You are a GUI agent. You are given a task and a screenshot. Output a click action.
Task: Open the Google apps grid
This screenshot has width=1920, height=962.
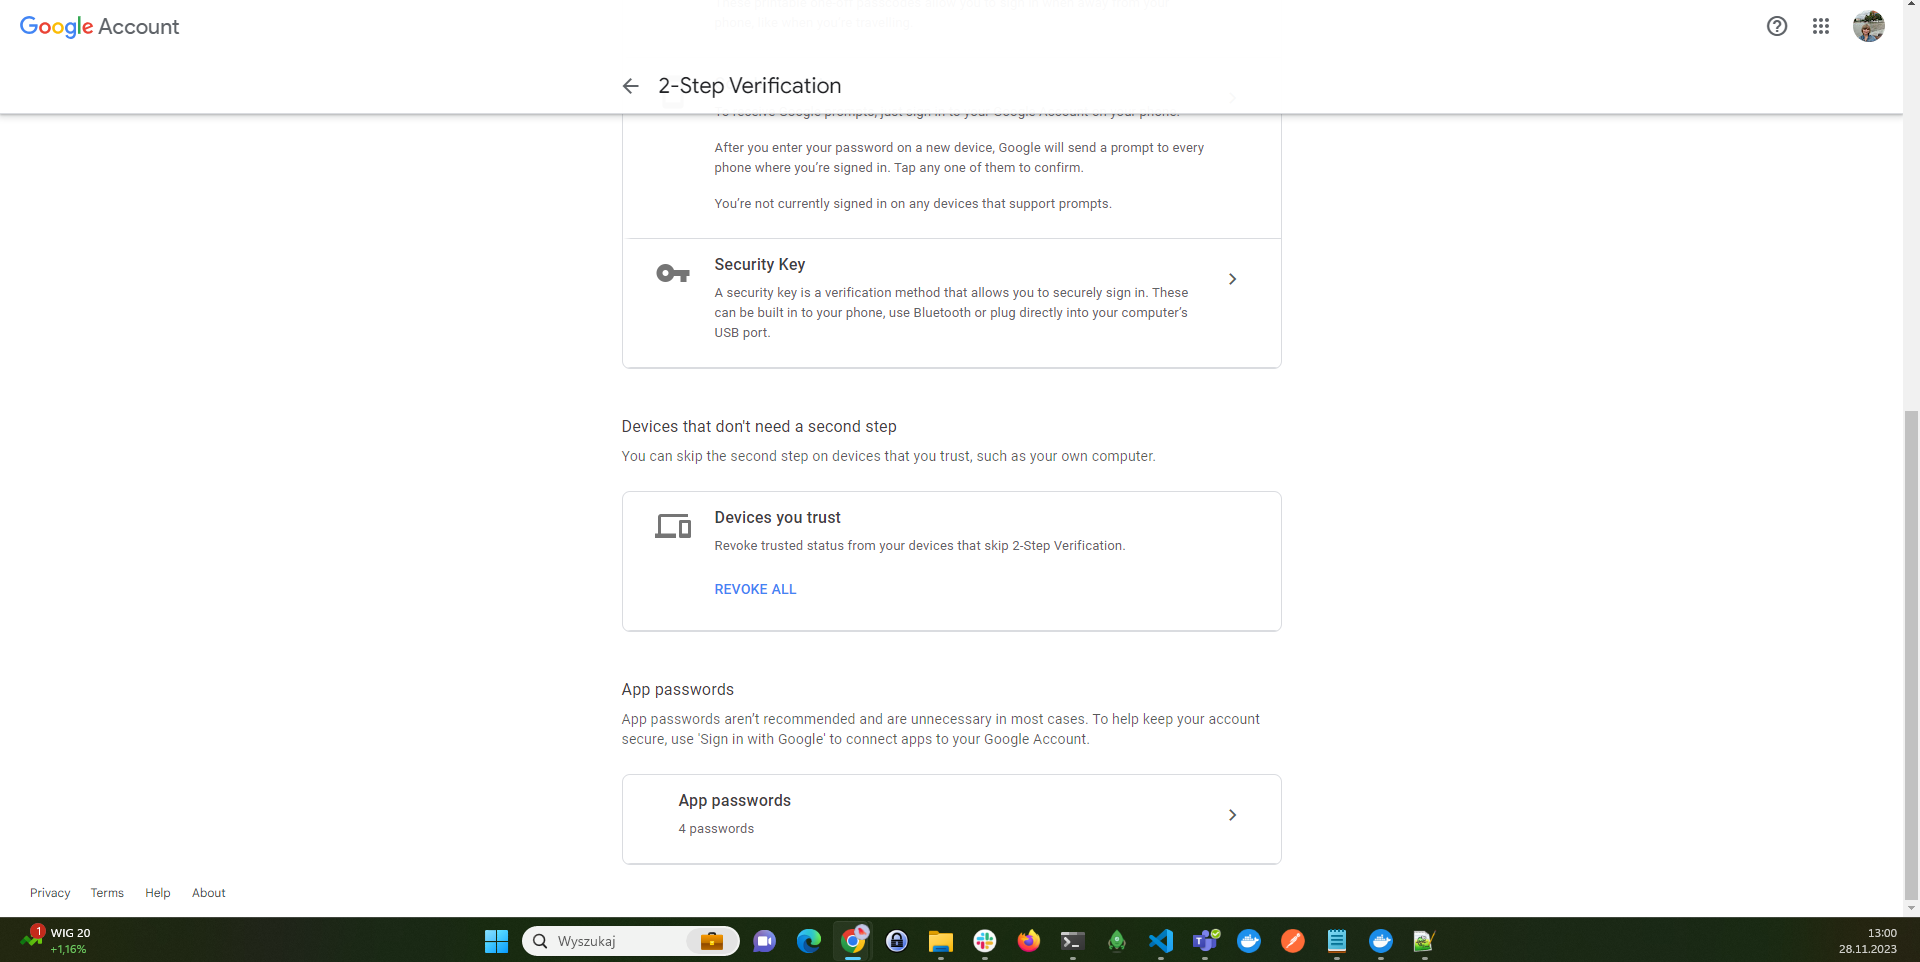pyautogui.click(x=1821, y=27)
